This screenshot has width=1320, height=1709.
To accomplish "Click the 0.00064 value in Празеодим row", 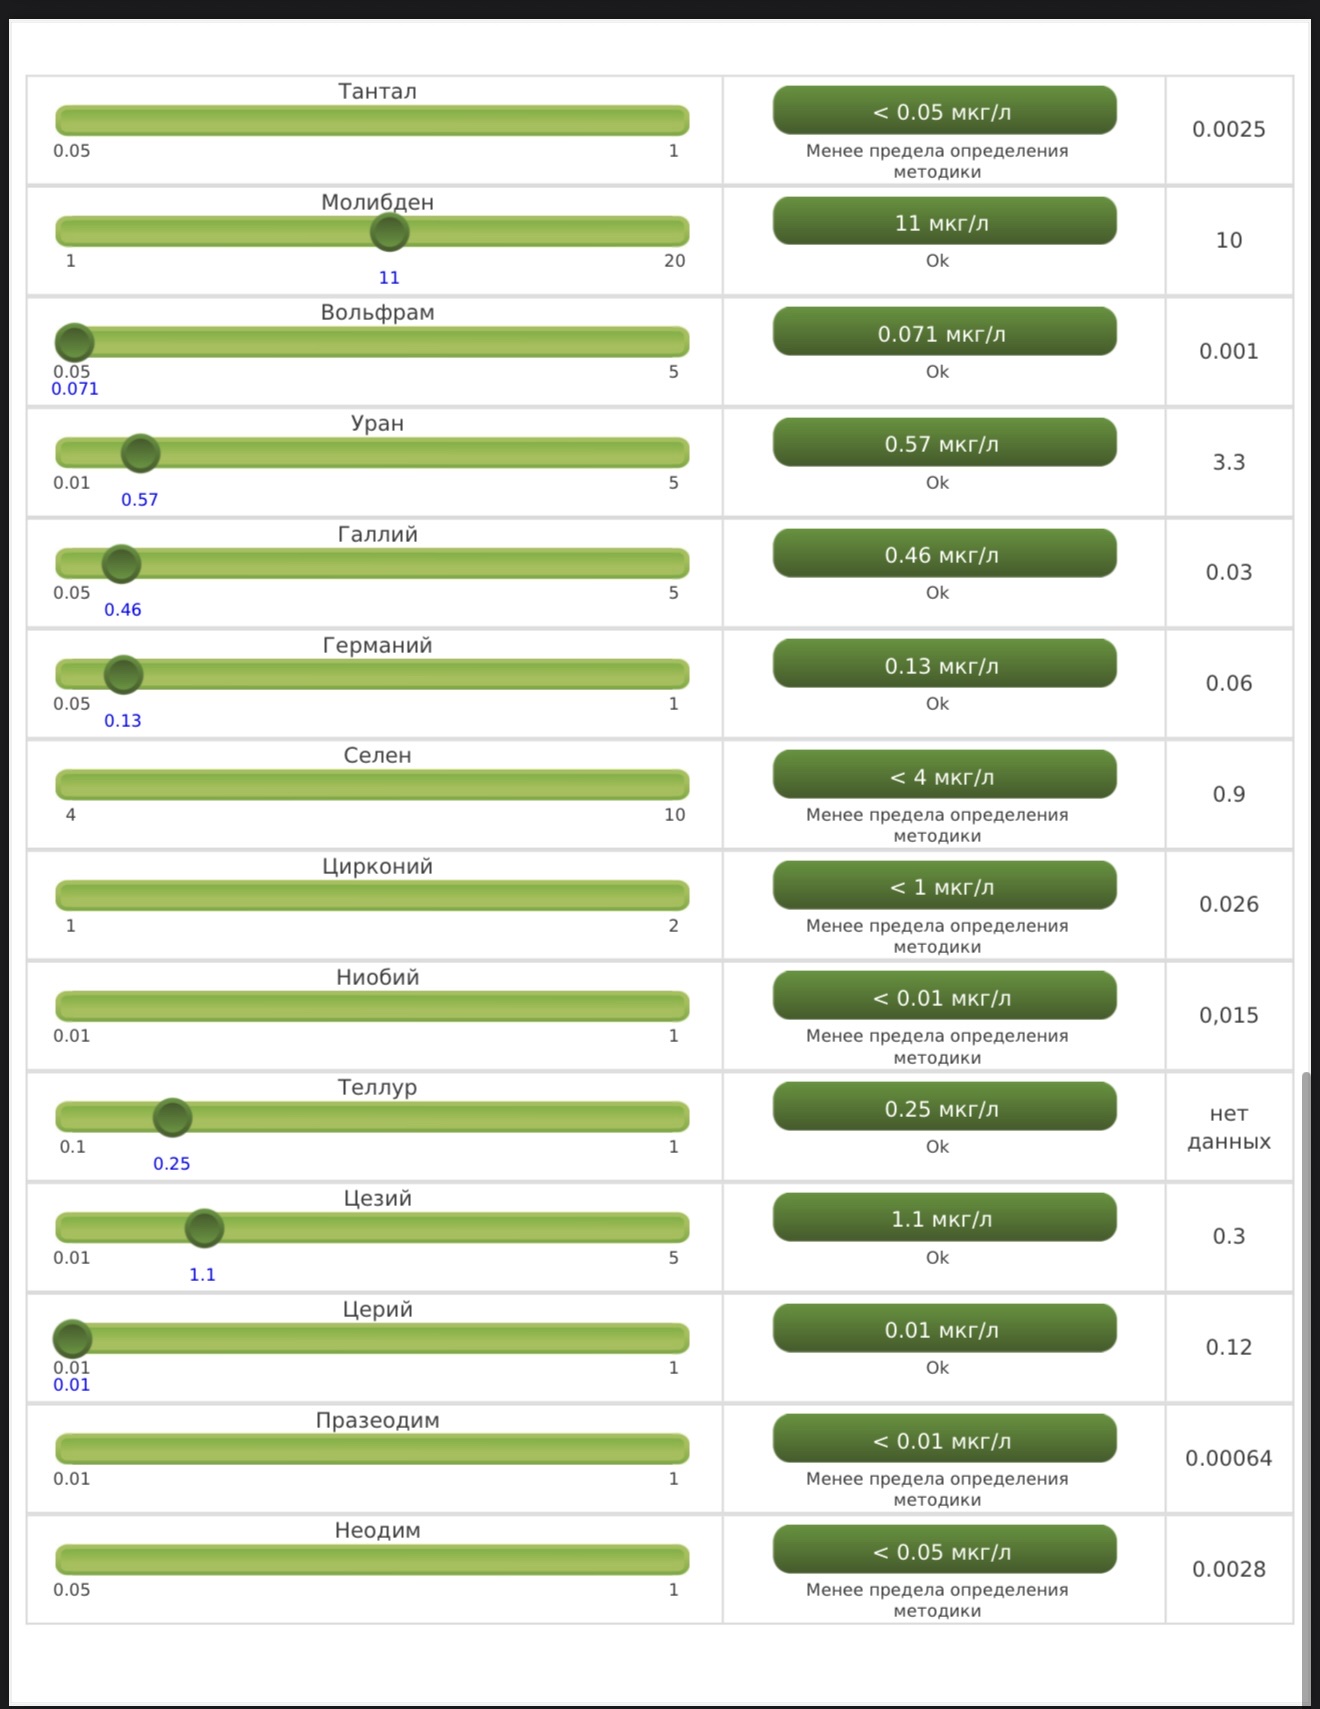I will pos(1229,1458).
